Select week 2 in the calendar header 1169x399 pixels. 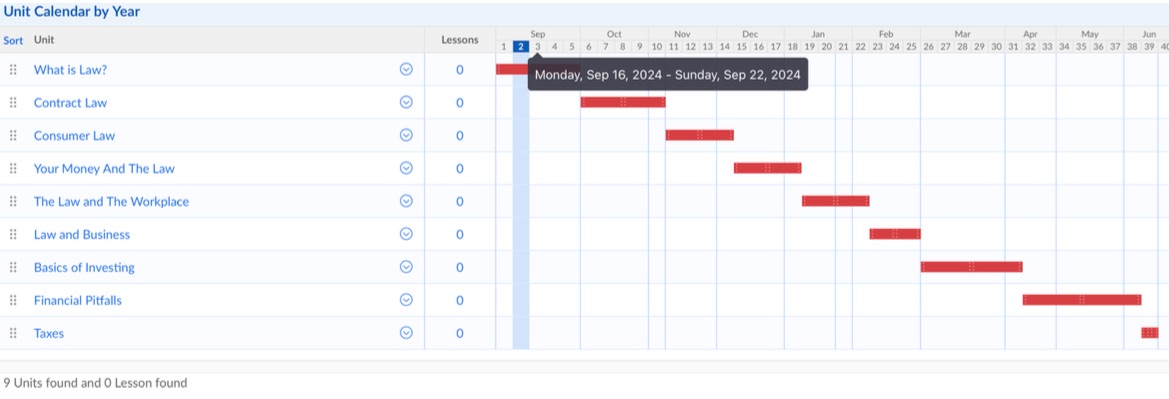coord(521,46)
